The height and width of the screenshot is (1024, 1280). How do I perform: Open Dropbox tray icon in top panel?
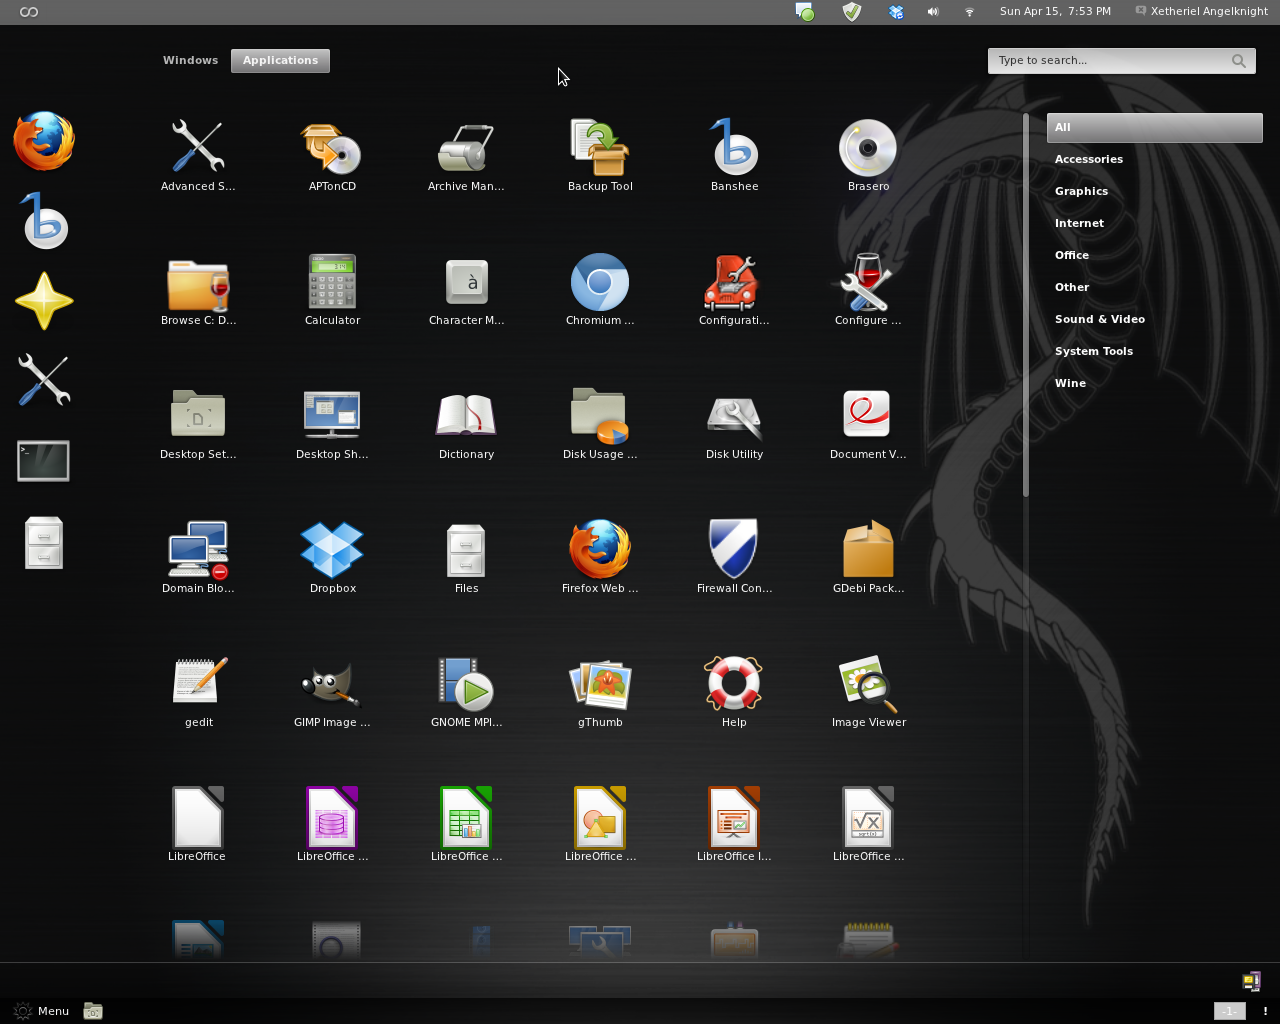tap(897, 12)
